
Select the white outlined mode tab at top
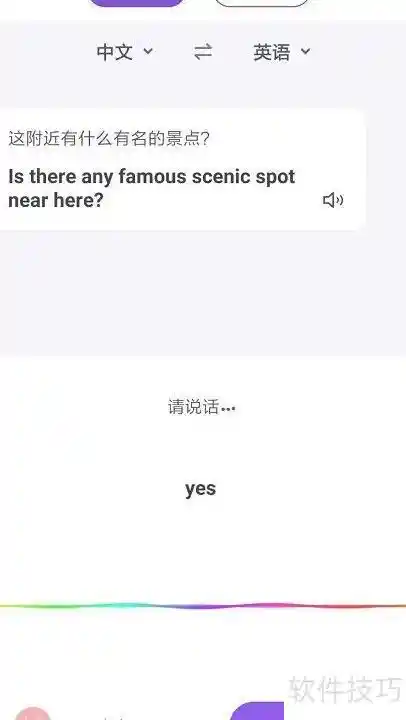pyautogui.click(x=262, y=3)
